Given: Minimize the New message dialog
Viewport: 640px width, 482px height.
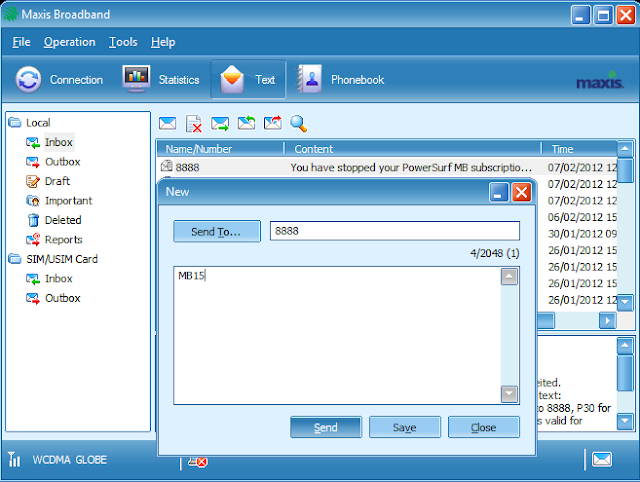Looking at the screenshot, I should [498, 192].
